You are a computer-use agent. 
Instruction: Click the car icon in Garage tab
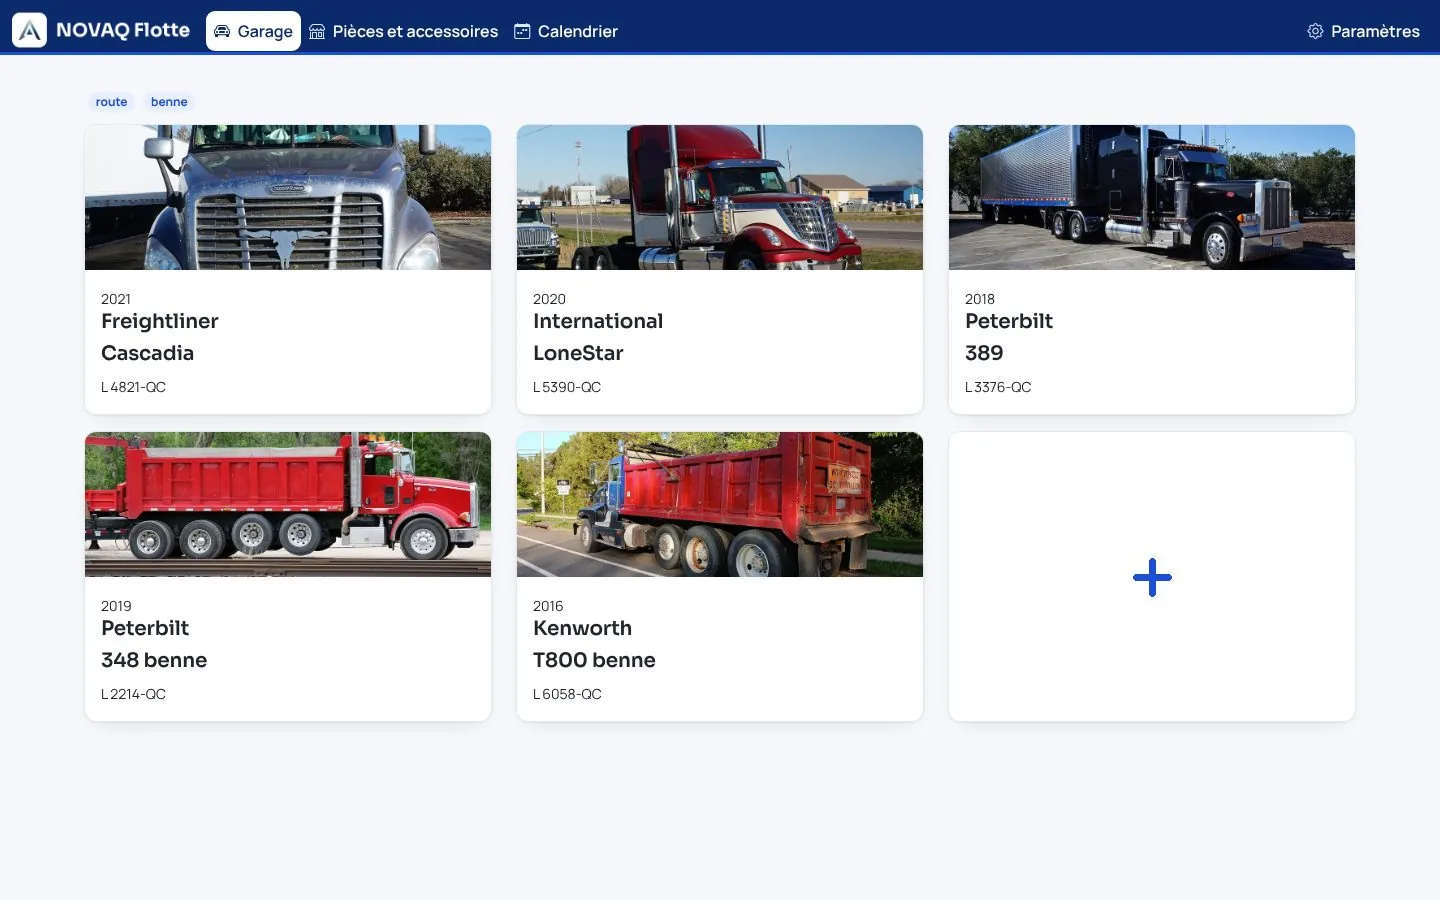click(222, 31)
